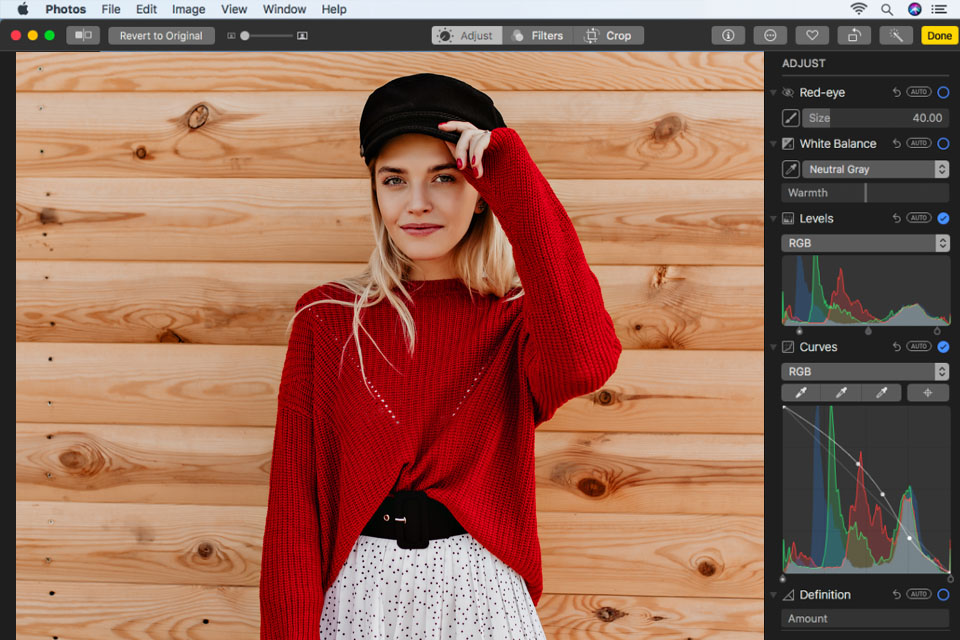Enable the Red-eye adjustment circle
This screenshot has width=960, height=640.
943,92
